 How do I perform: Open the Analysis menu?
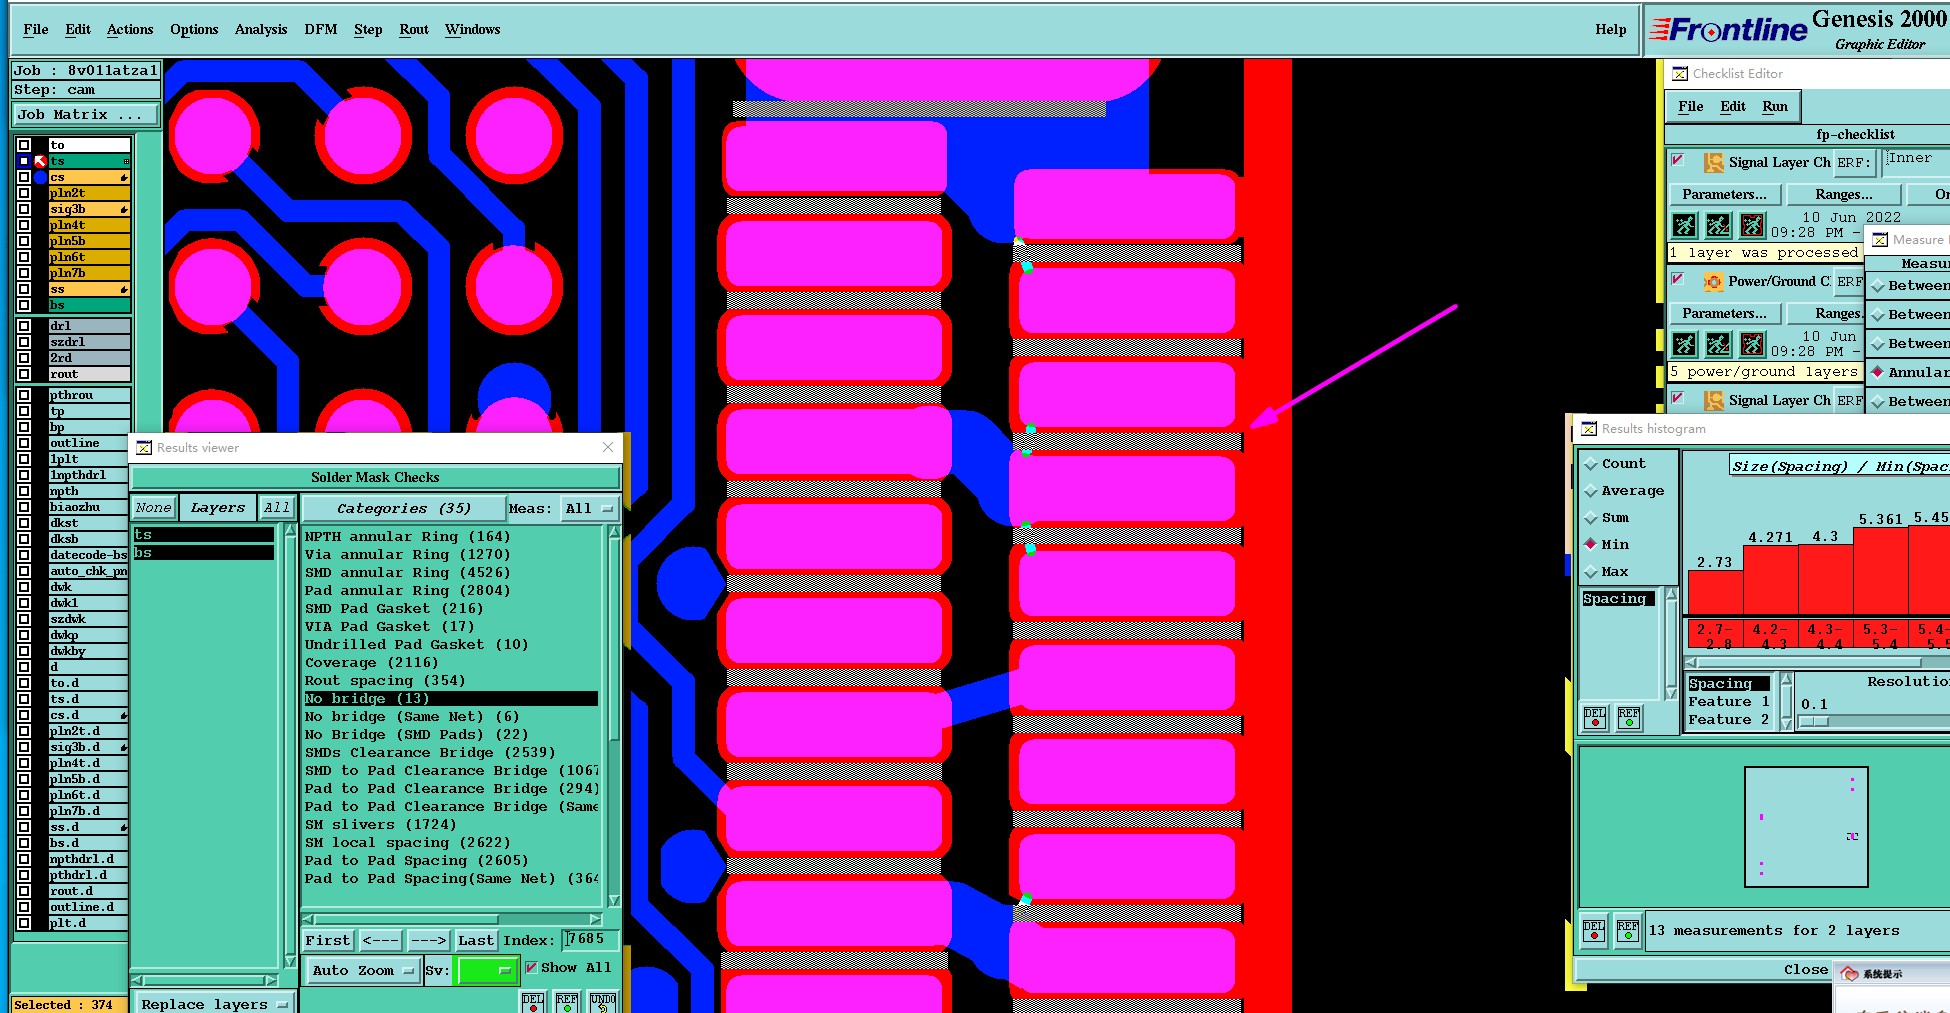point(261,29)
